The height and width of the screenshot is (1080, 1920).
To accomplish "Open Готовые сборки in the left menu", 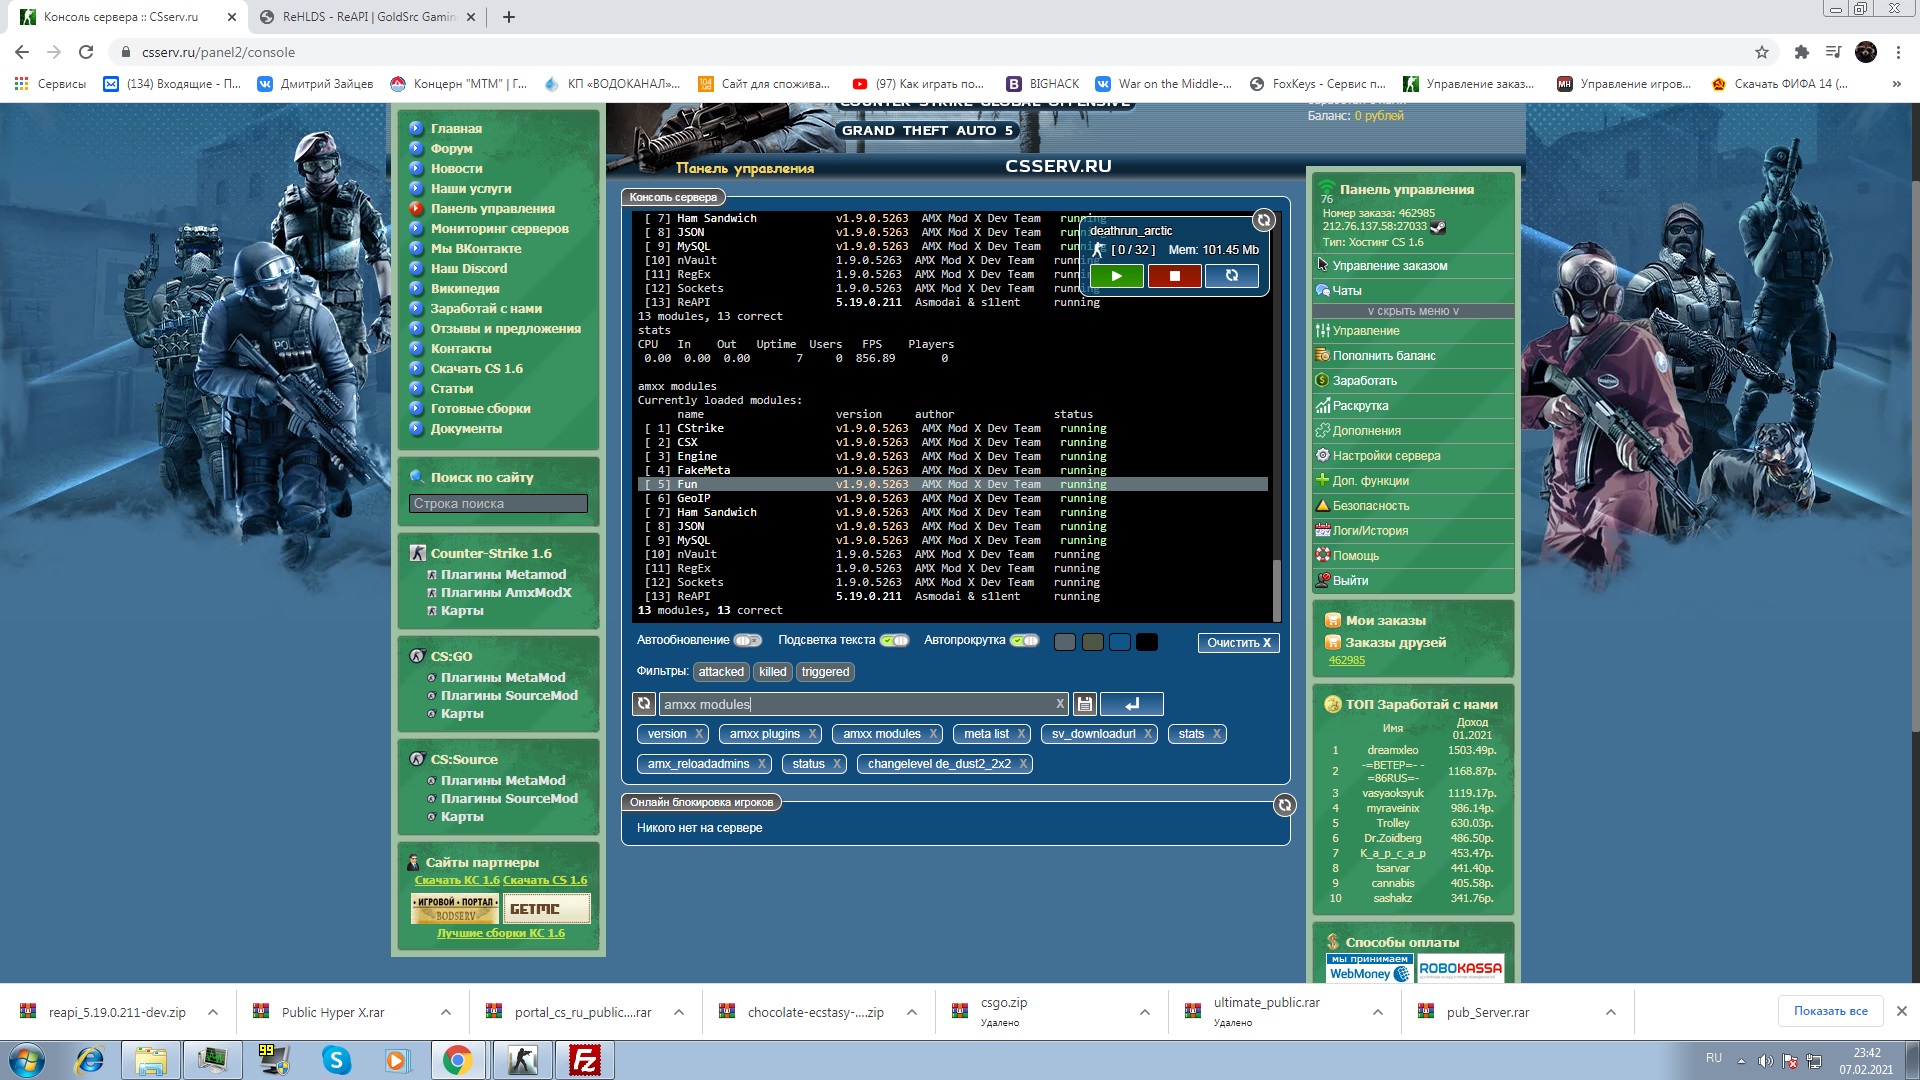I will coord(481,408).
